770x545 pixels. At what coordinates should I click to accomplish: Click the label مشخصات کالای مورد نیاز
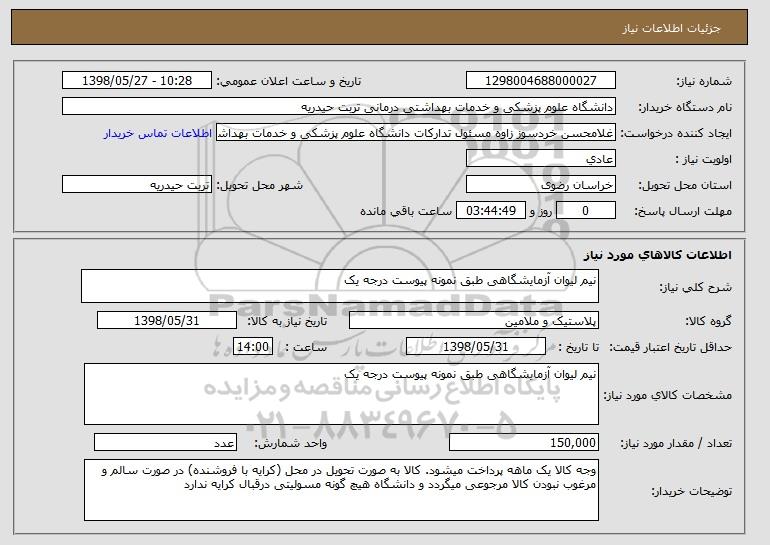point(667,395)
